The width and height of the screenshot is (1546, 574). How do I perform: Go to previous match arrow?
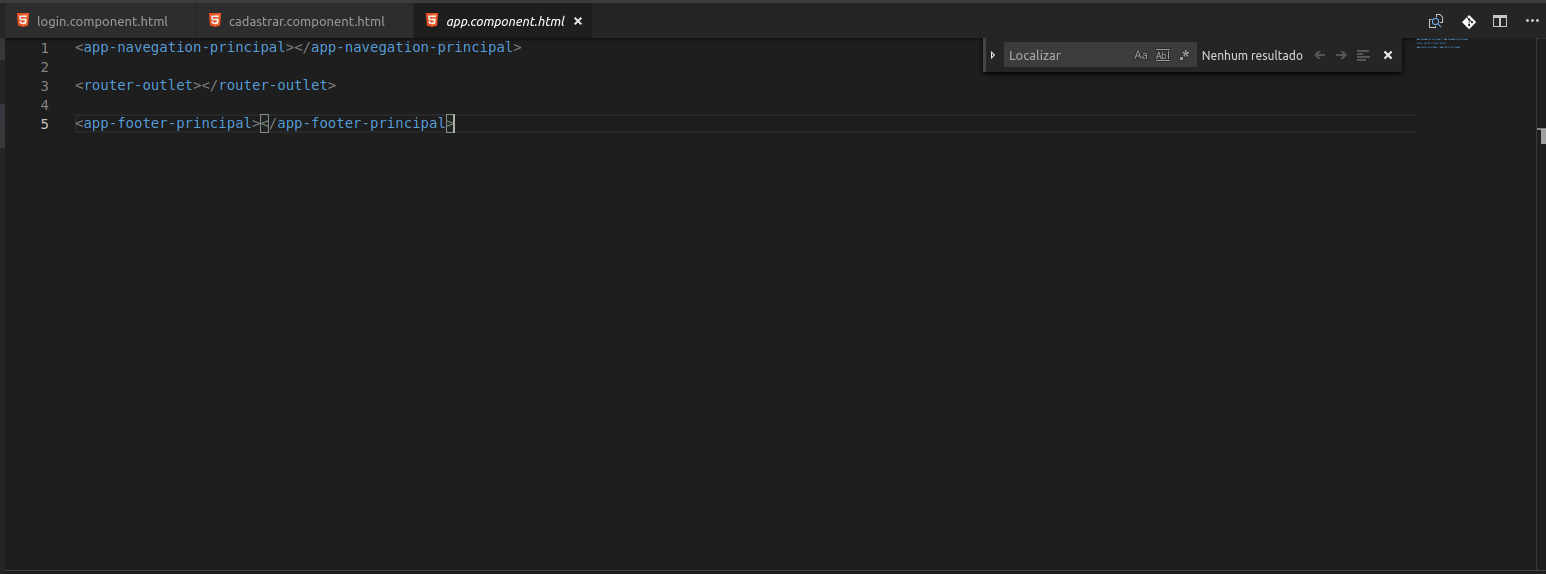point(1320,55)
